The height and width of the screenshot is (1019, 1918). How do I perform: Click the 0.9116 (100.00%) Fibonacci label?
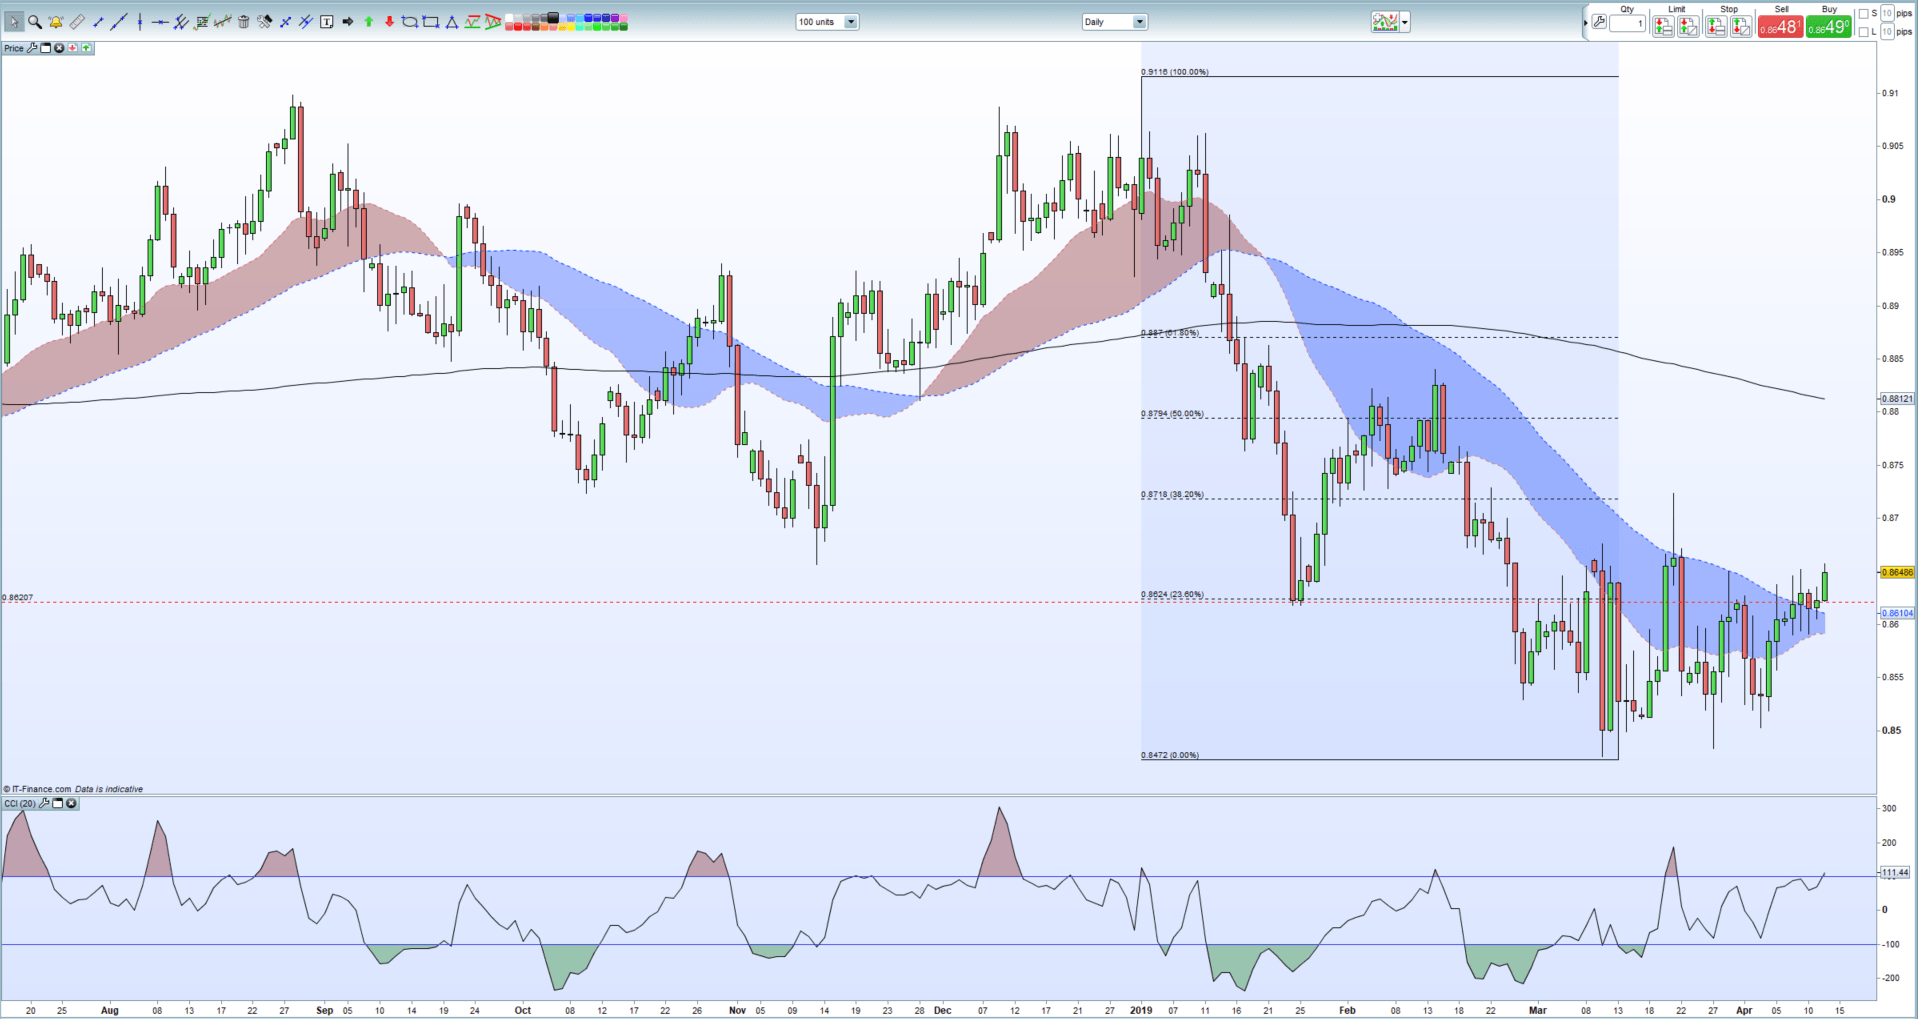pyautogui.click(x=1175, y=72)
